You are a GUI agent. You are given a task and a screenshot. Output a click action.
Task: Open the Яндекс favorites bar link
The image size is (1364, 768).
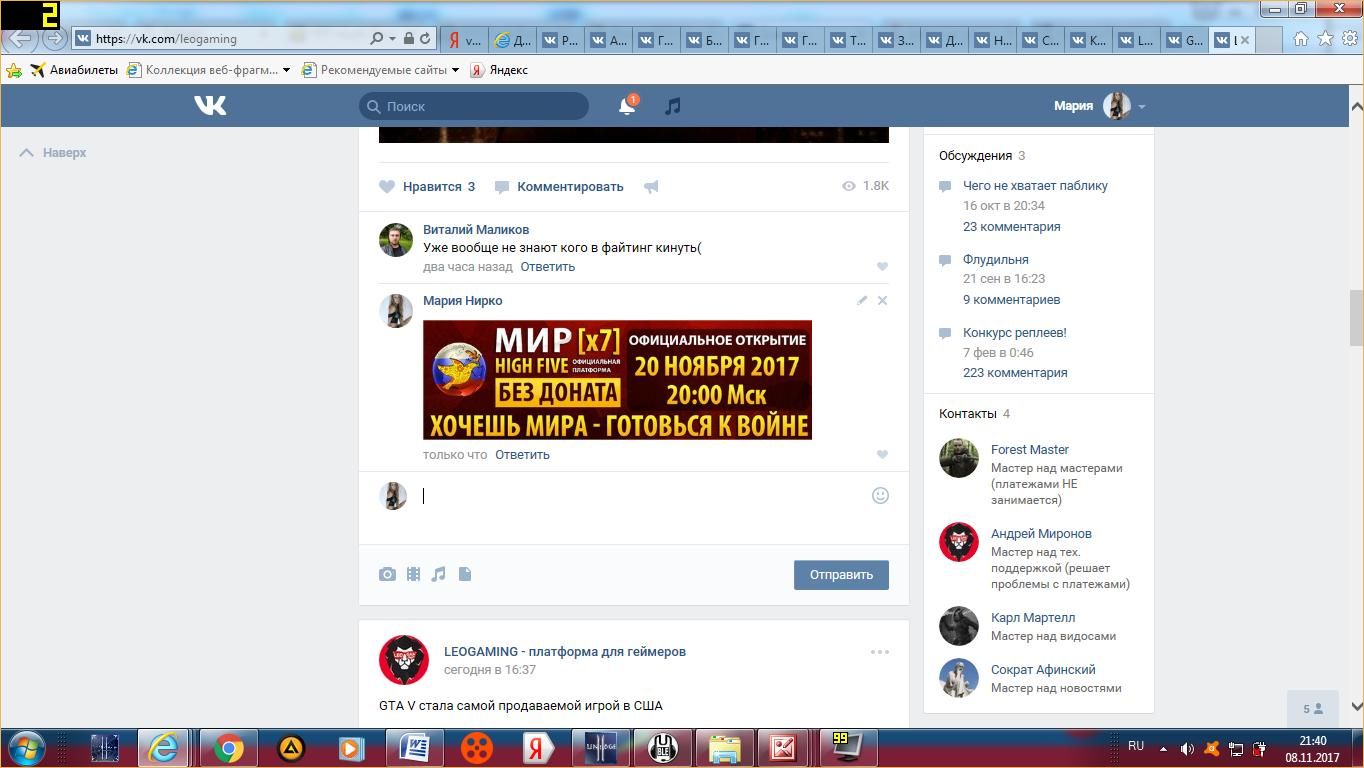[499, 70]
